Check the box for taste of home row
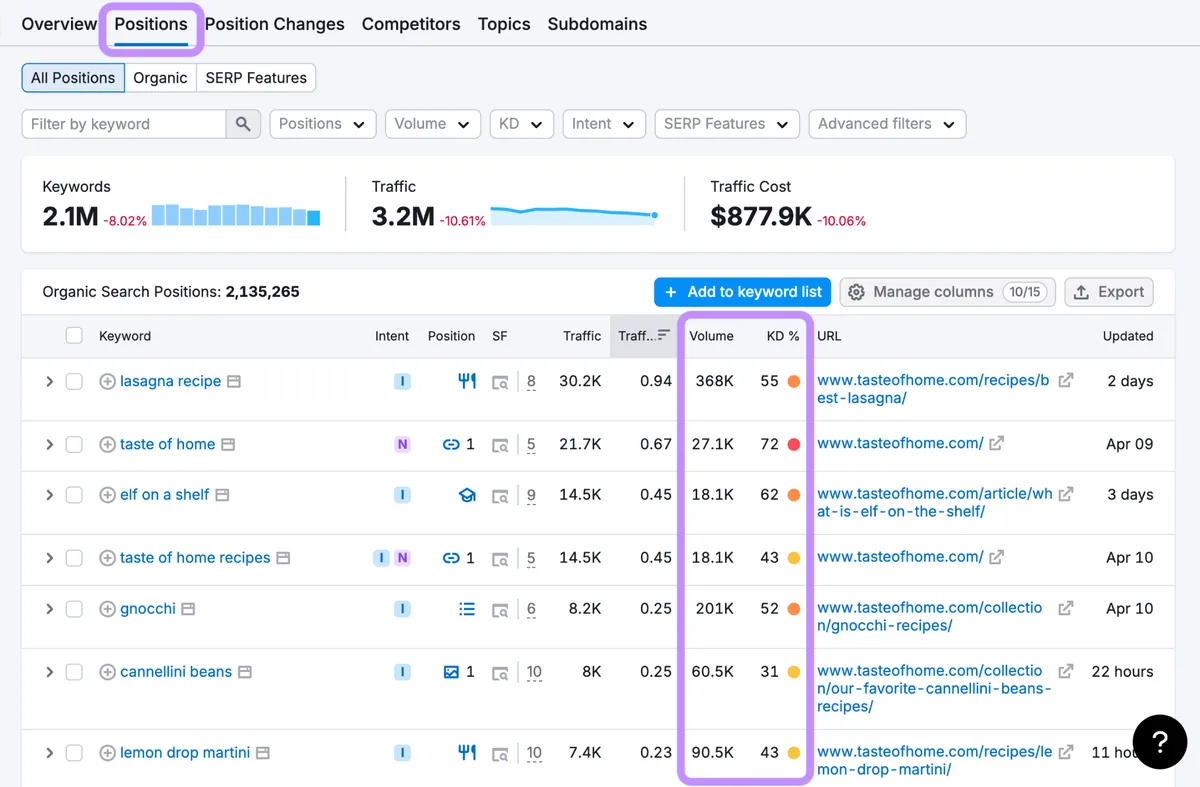1200x787 pixels. pos(74,444)
